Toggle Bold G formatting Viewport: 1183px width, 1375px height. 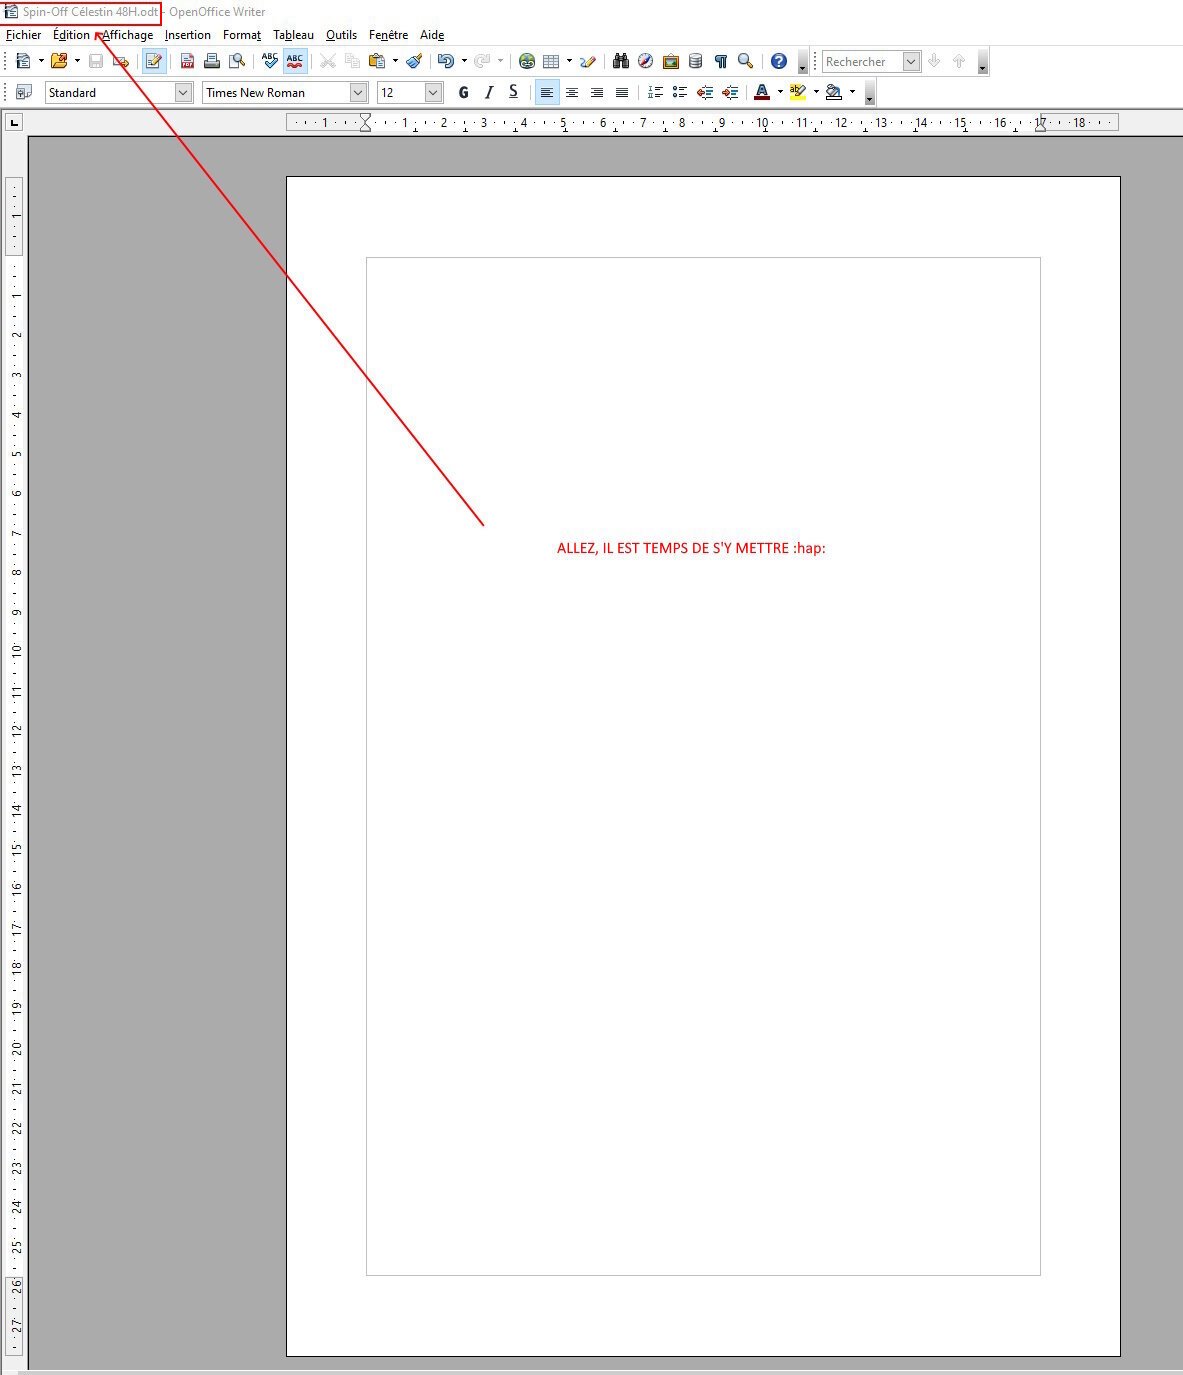463,92
